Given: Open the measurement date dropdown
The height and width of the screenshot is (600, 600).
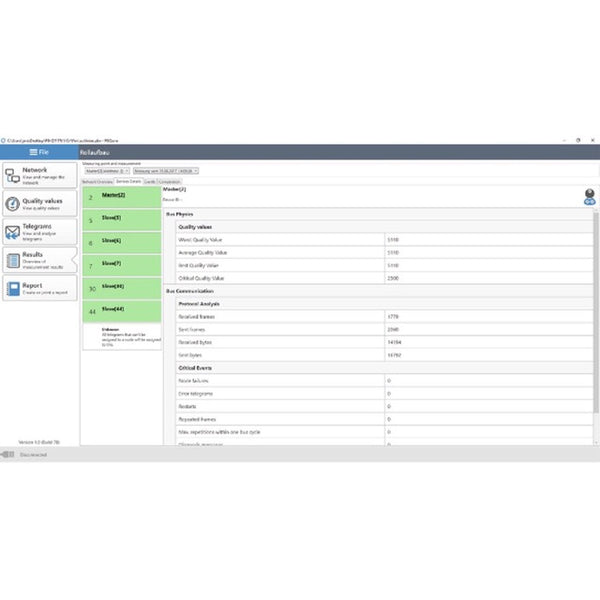Looking at the screenshot, I should point(166,171).
